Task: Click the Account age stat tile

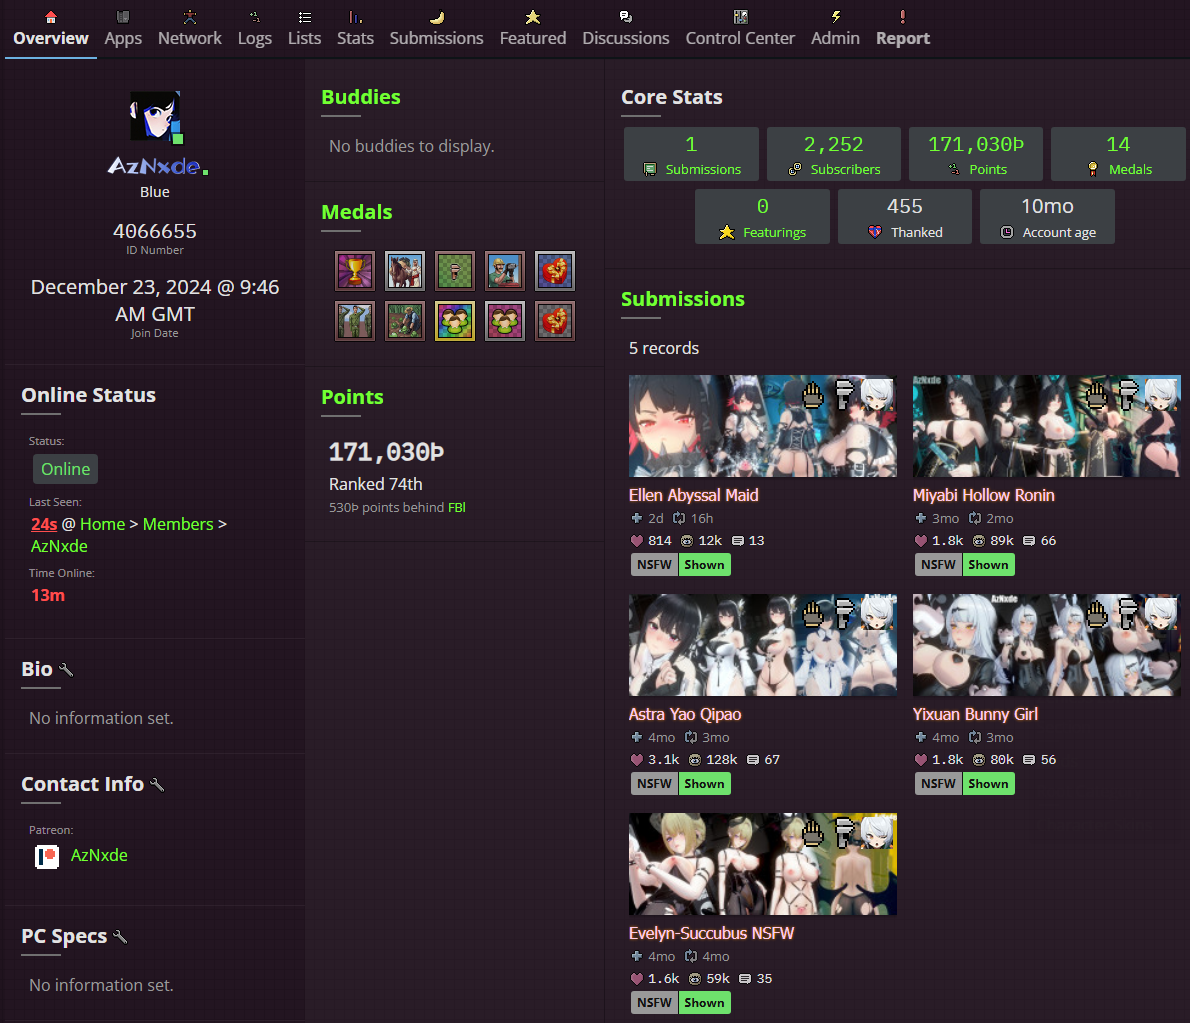Action: click(1047, 217)
